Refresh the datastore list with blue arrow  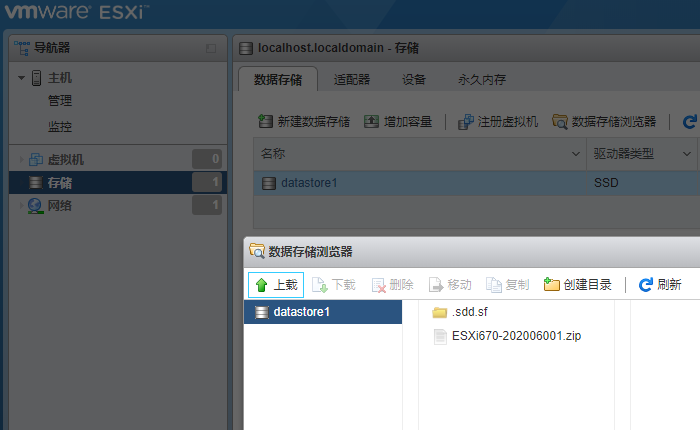pyautogui.click(x=690, y=121)
